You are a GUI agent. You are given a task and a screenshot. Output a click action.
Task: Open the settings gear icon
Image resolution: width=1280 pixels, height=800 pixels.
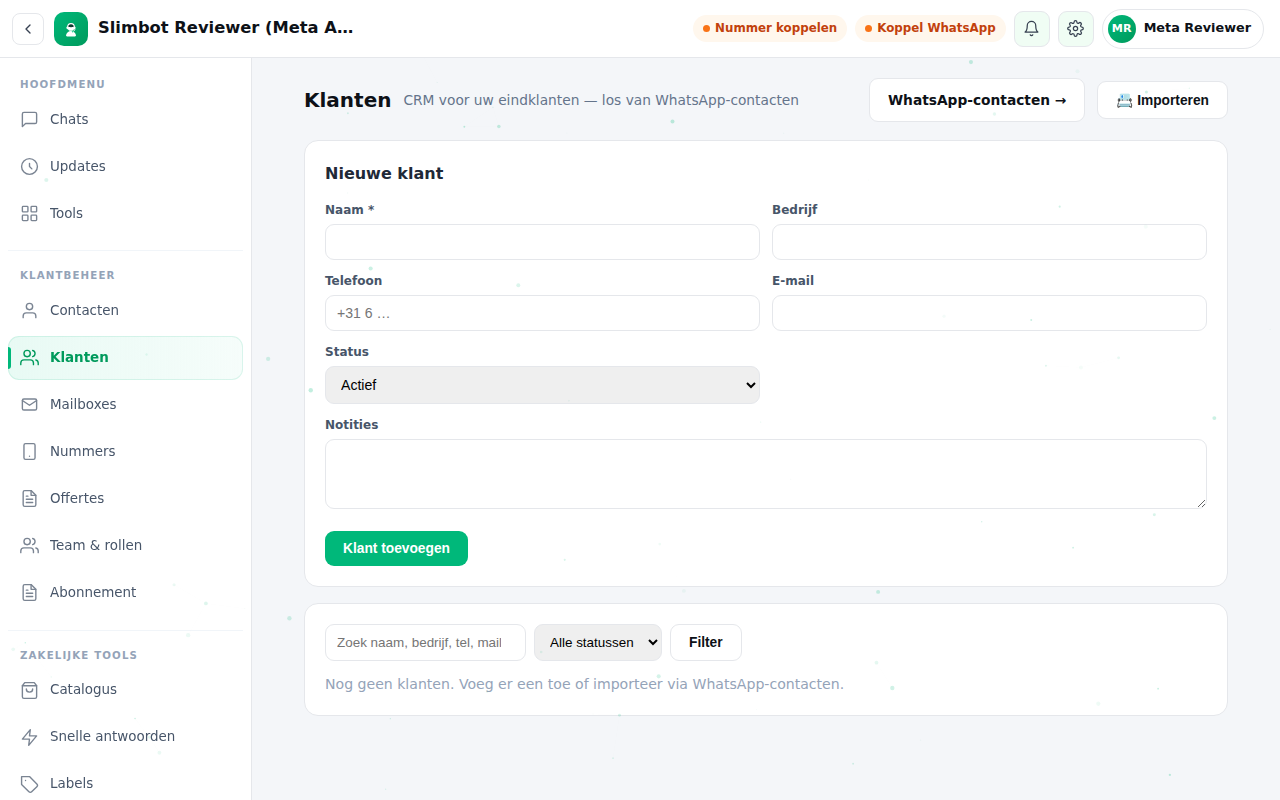pyautogui.click(x=1076, y=29)
